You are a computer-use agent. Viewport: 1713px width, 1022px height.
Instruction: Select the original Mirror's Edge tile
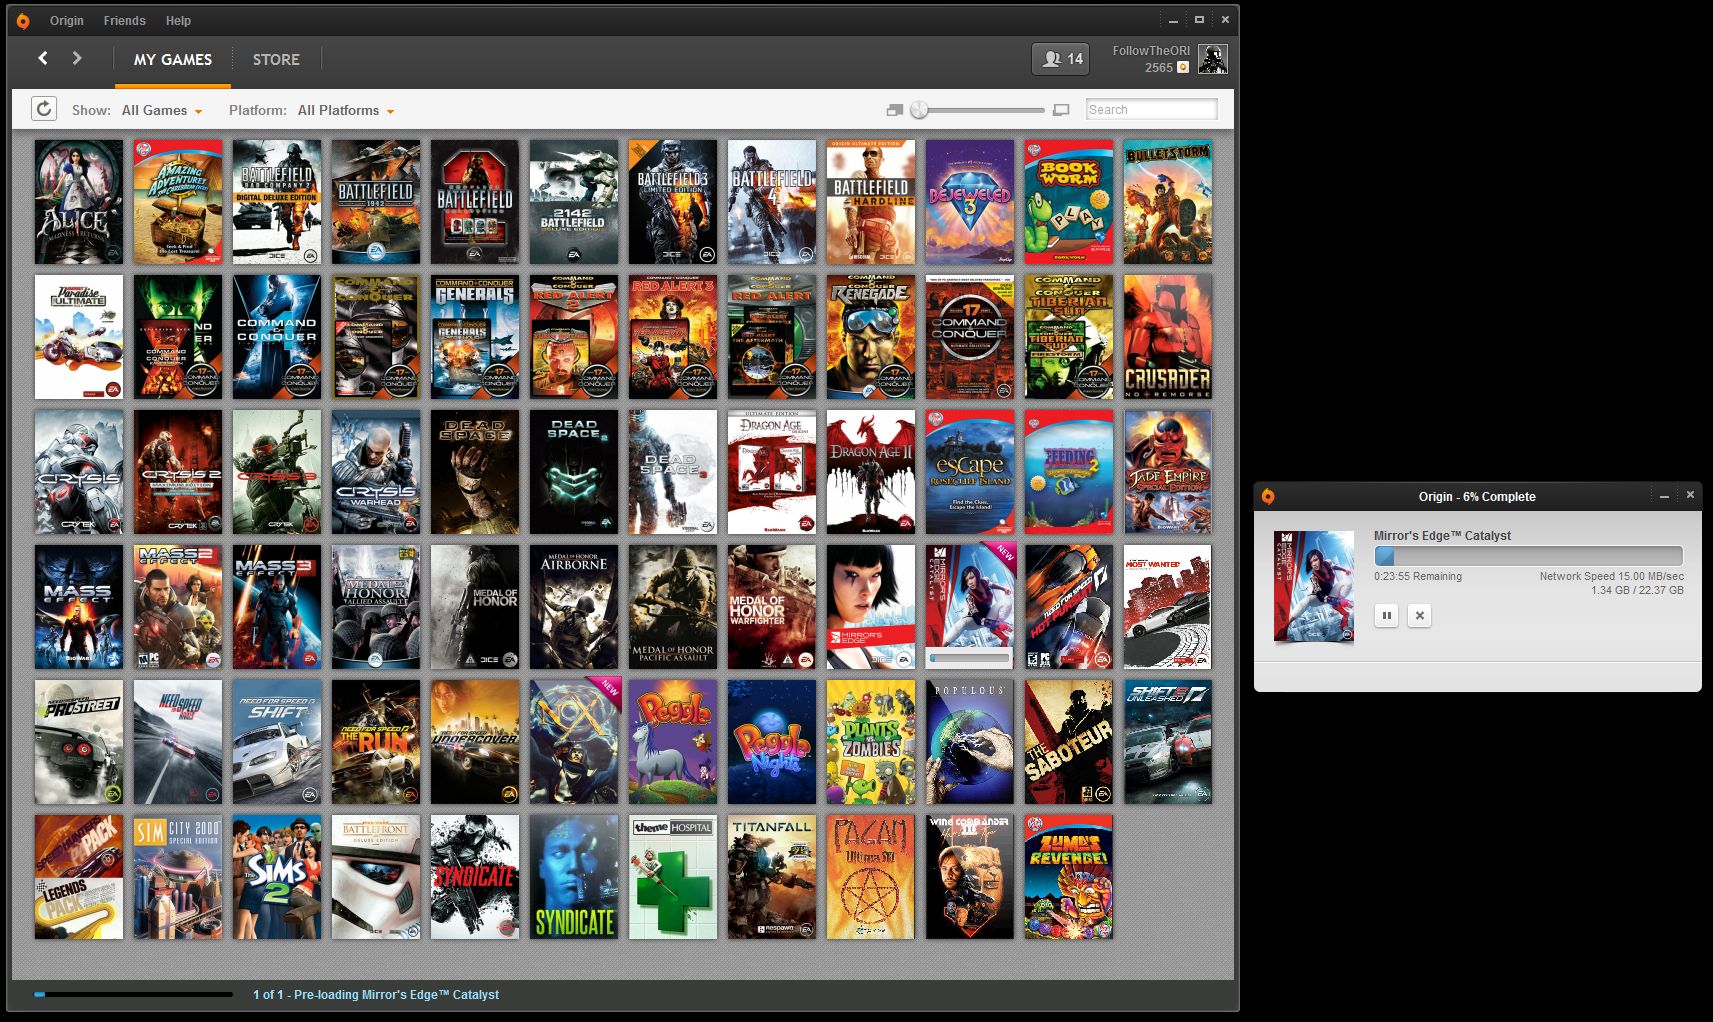tap(871, 607)
